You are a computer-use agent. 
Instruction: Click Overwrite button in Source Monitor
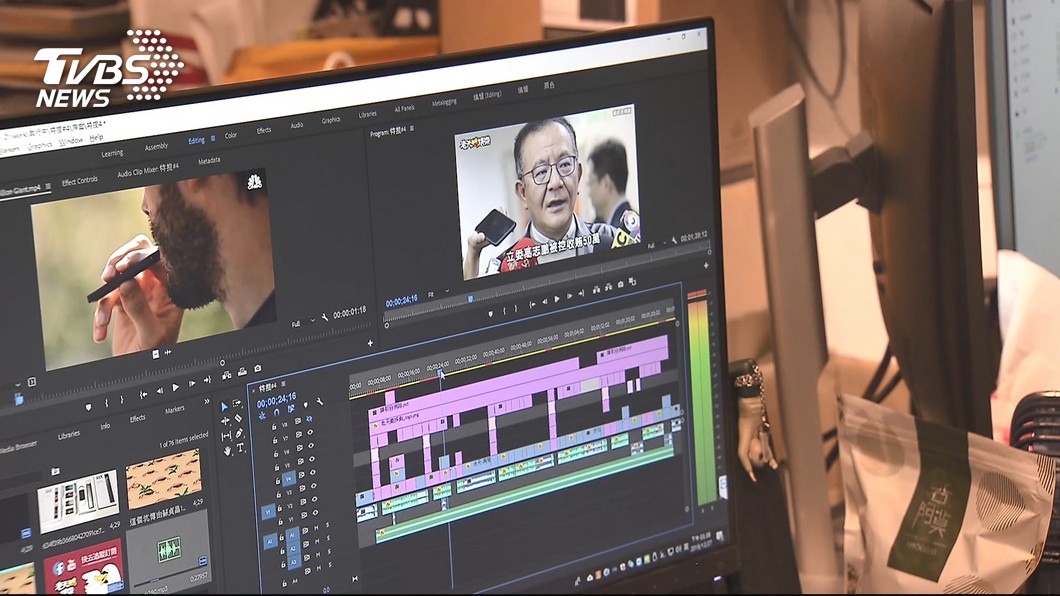(x=241, y=372)
